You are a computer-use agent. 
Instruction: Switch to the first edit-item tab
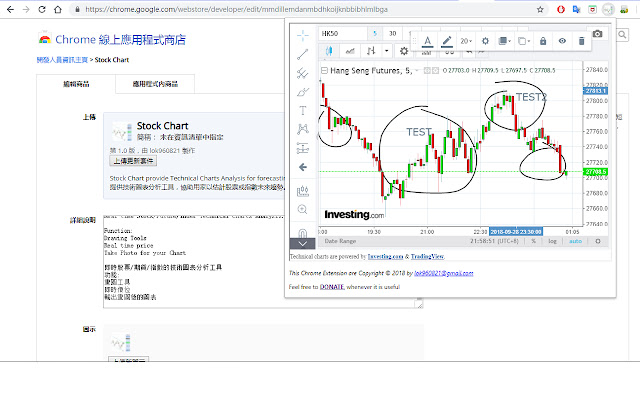76,84
